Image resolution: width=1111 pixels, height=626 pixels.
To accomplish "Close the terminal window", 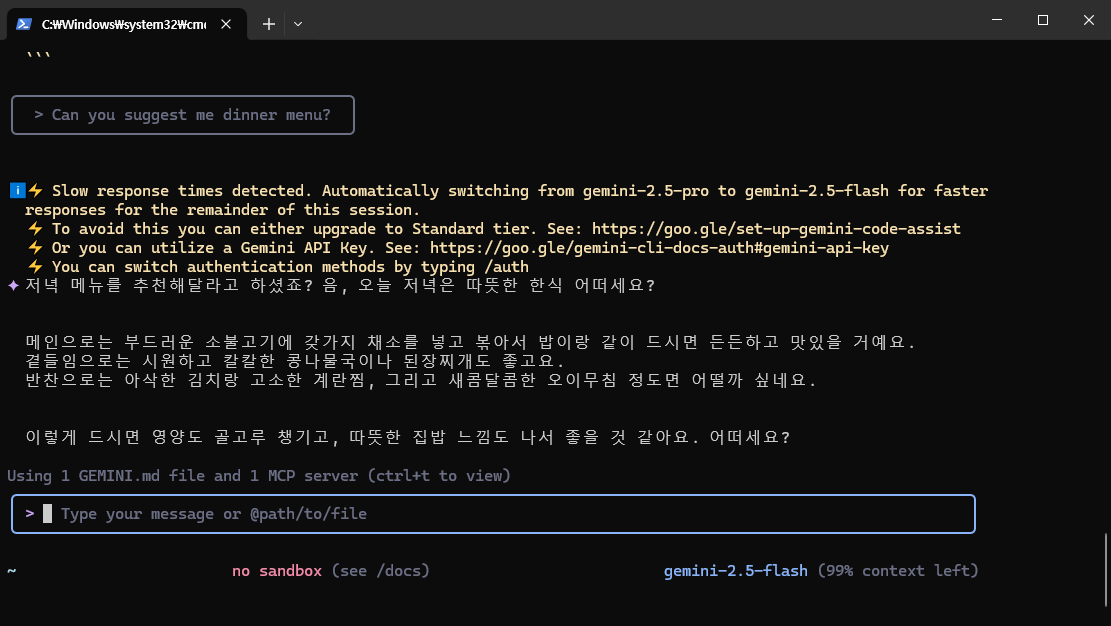I will pyautogui.click(x=1089, y=20).
